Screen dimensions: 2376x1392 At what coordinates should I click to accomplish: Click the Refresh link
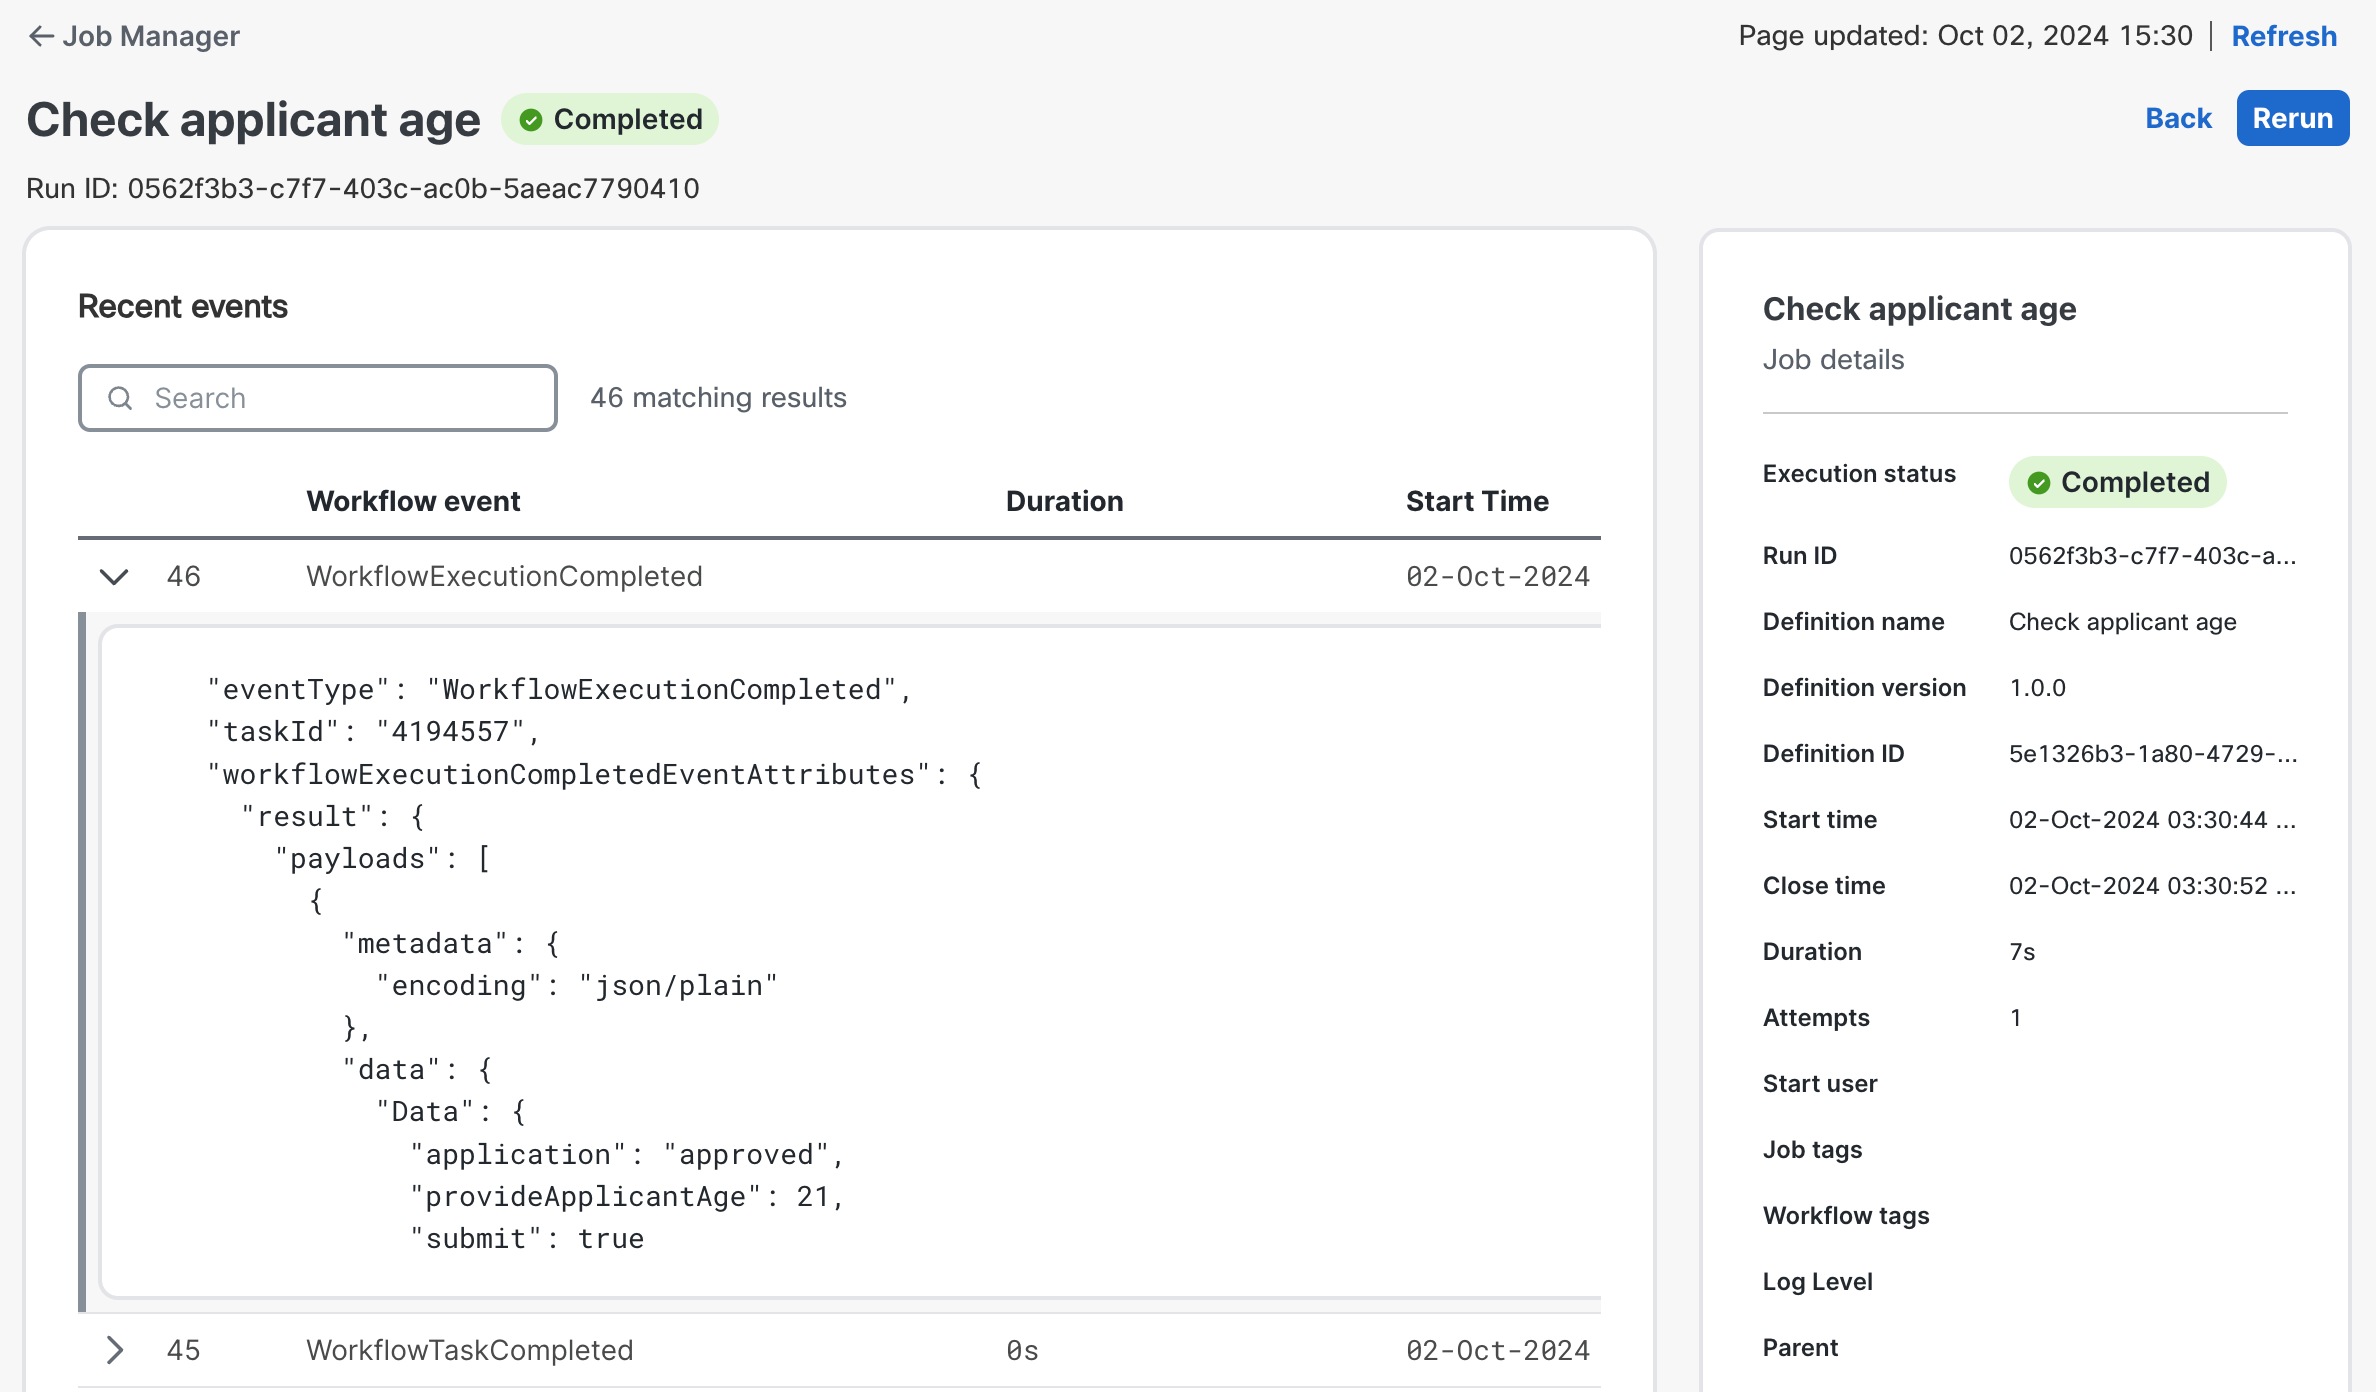pos(2283,36)
